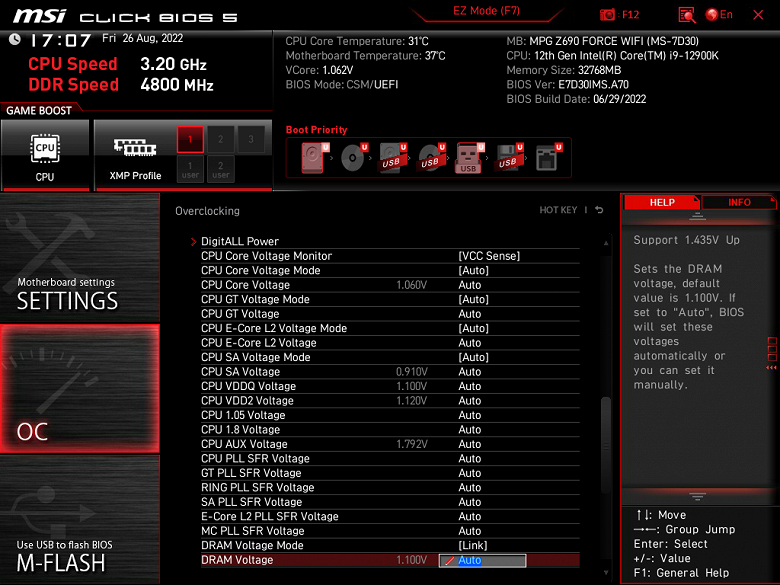The height and width of the screenshot is (585, 780).
Task: Select the CPU Core Voltage Auto value
Action: [x=470, y=285]
